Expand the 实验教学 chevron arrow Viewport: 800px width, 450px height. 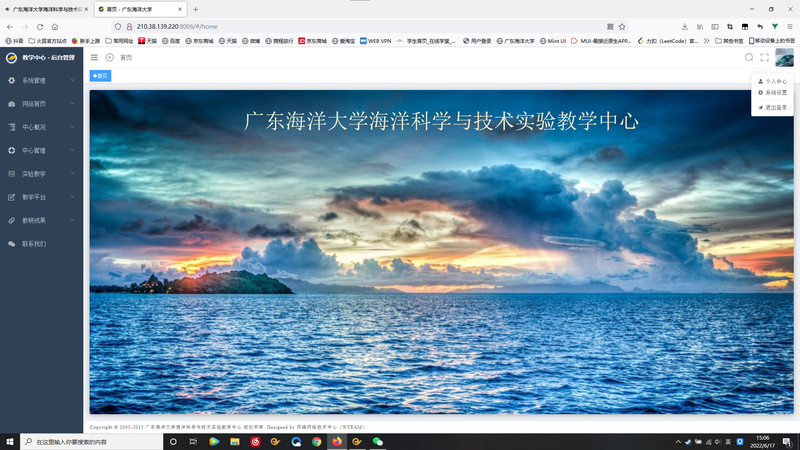tap(72, 173)
